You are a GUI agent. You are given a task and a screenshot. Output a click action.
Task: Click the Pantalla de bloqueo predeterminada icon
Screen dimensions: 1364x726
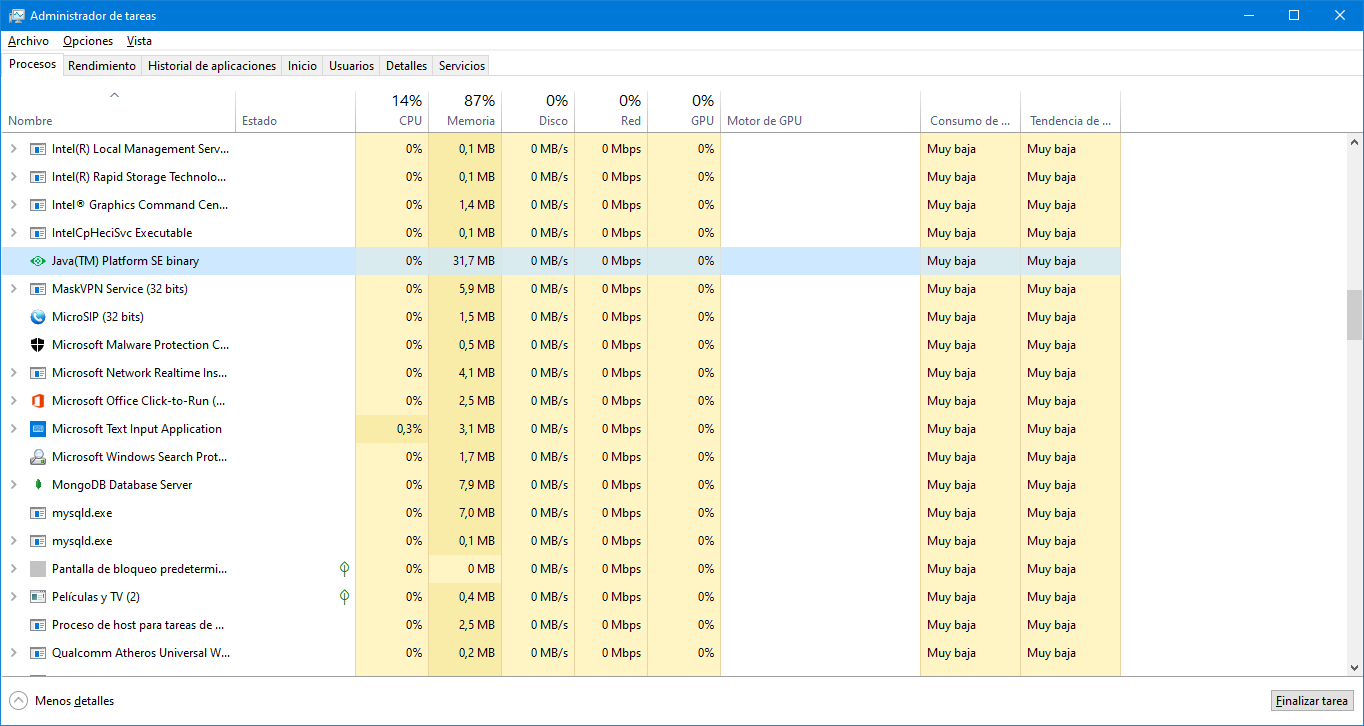[x=38, y=569]
